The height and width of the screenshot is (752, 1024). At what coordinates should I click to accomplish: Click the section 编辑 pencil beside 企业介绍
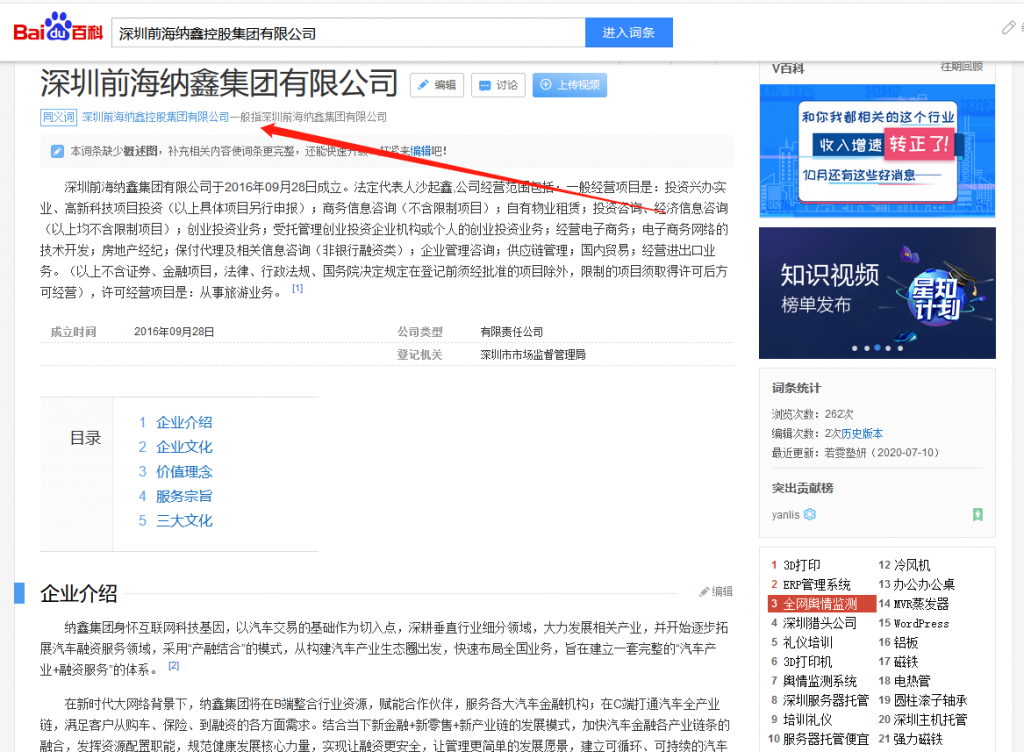716,591
